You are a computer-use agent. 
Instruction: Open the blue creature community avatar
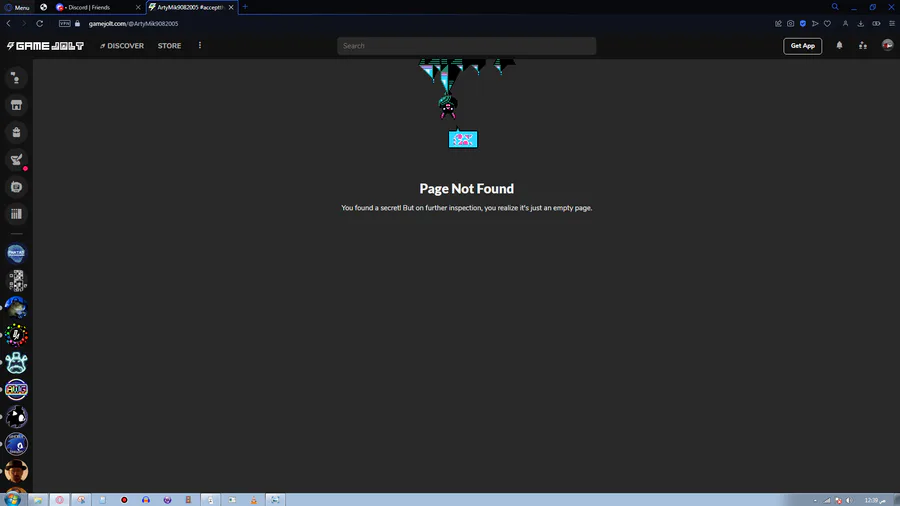click(x=16, y=308)
